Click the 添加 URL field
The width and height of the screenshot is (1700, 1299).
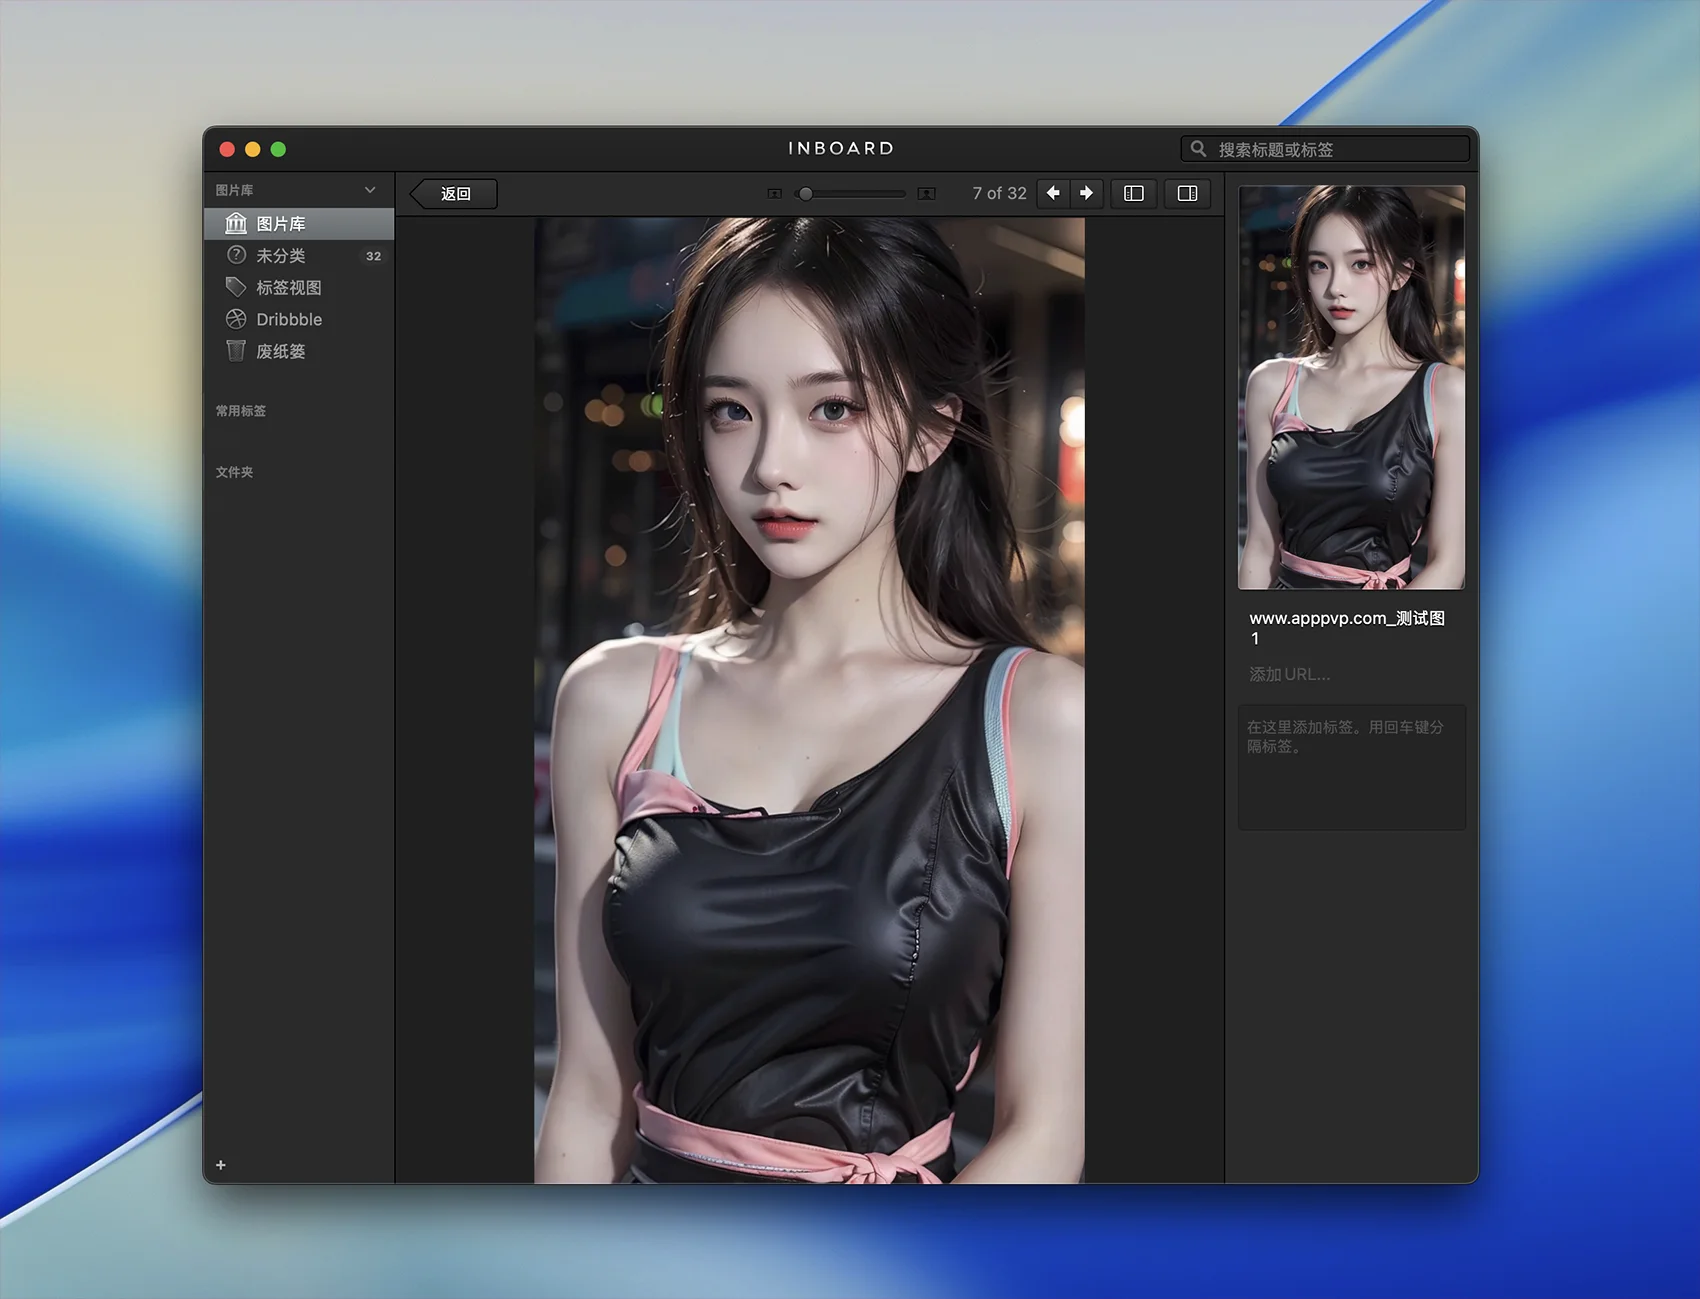coord(1290,674)
